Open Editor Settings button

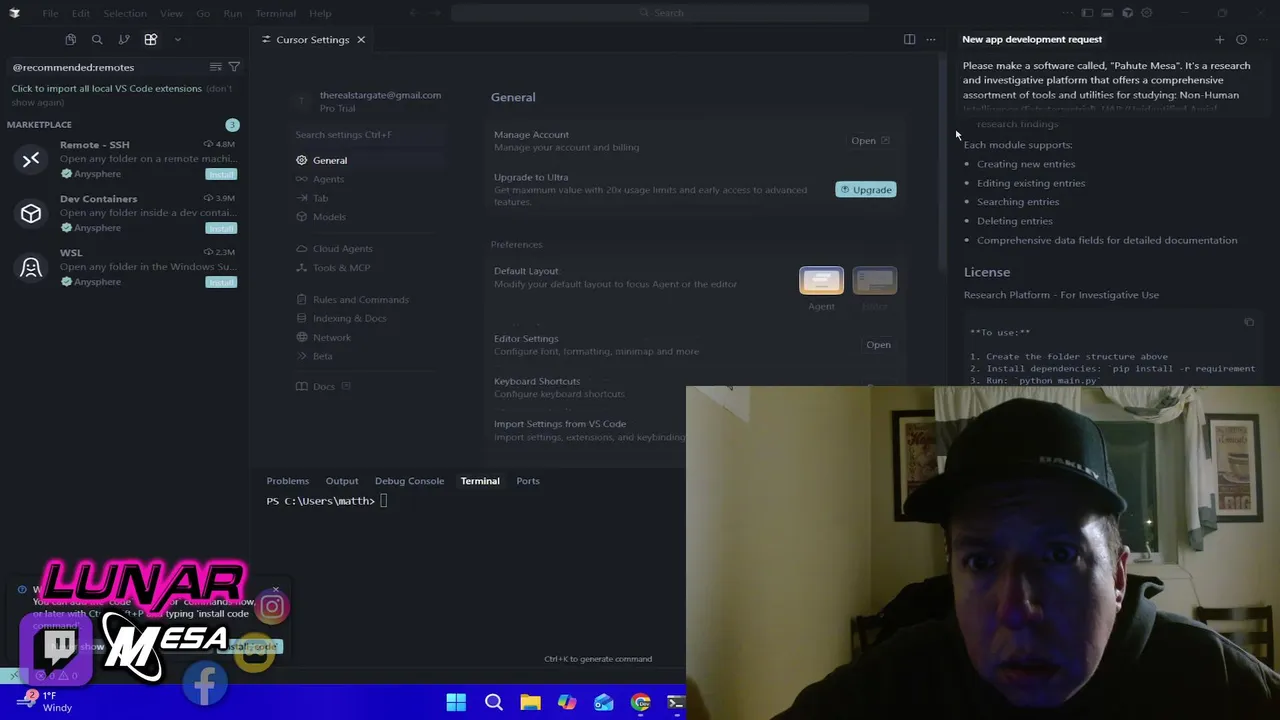tap(878, 345)
